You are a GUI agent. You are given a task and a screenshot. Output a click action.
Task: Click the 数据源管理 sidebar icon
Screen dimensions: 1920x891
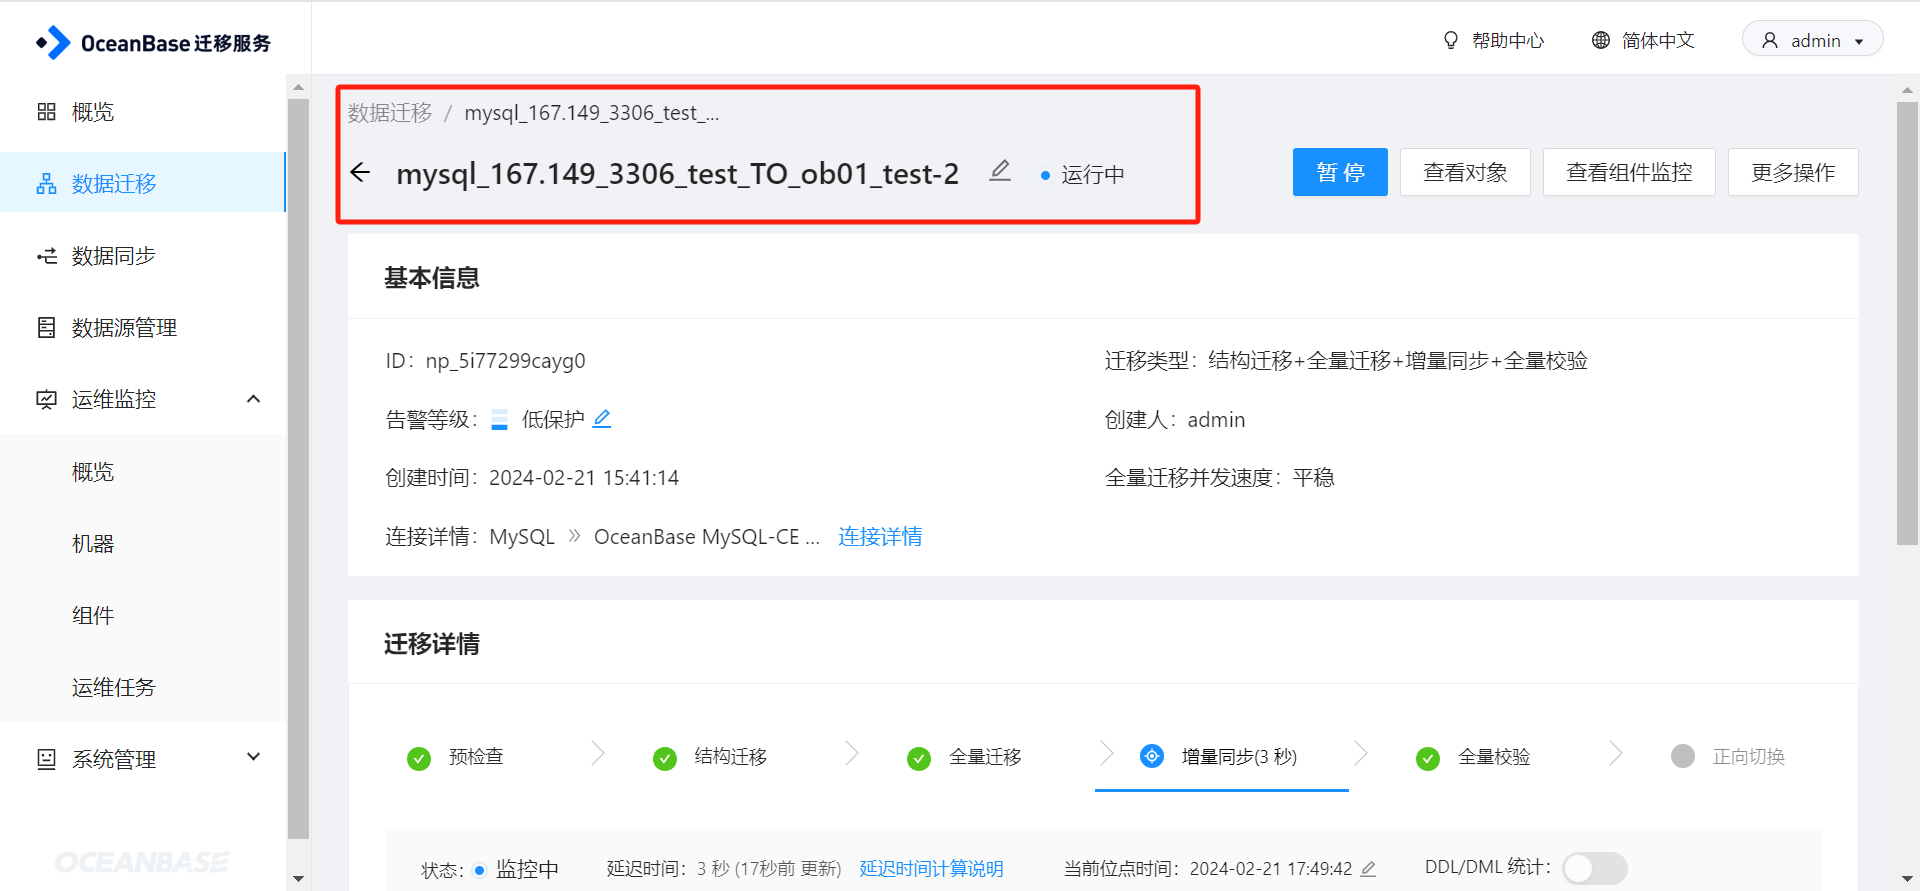point(46,328)
